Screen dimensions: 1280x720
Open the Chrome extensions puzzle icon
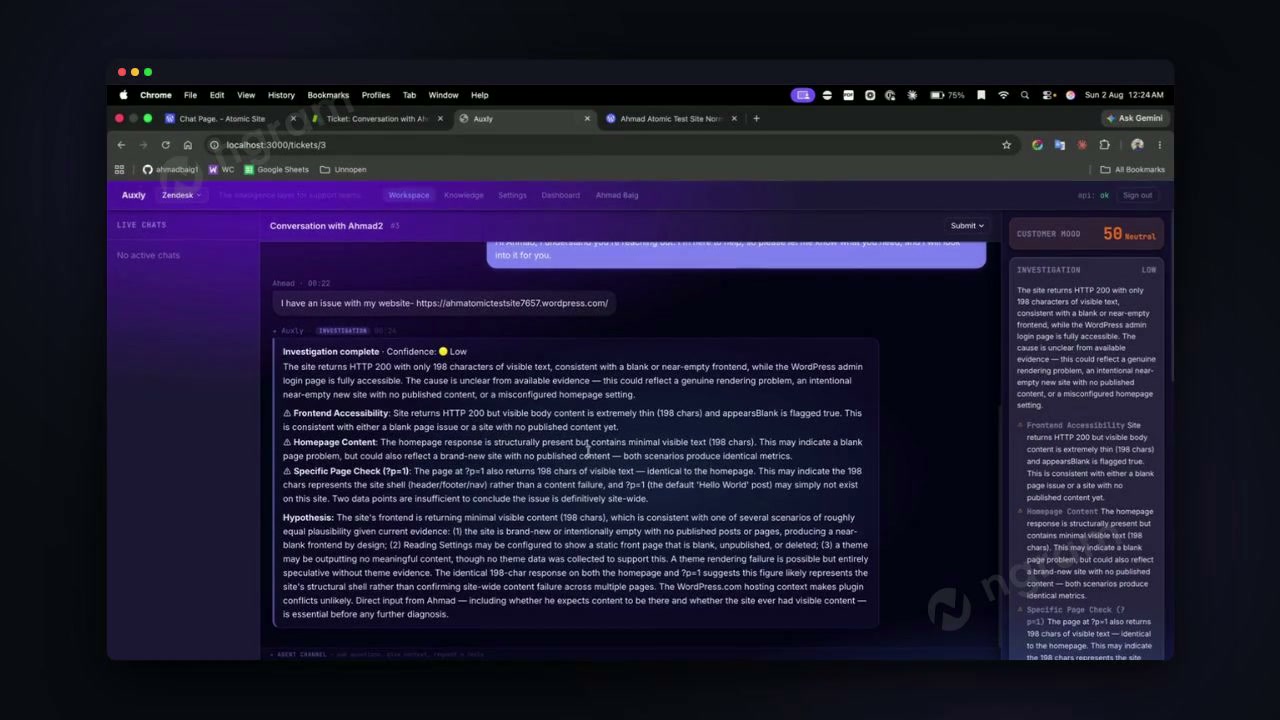tap(1104, 145)
